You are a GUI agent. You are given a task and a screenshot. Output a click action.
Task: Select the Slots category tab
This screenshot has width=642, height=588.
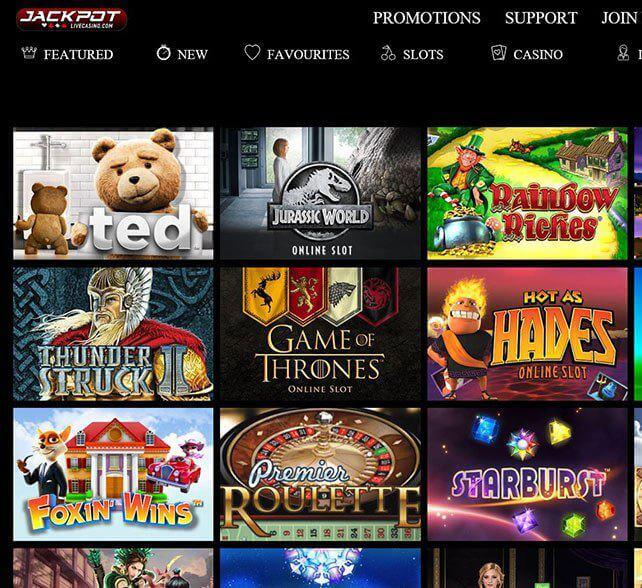point(423,54)
